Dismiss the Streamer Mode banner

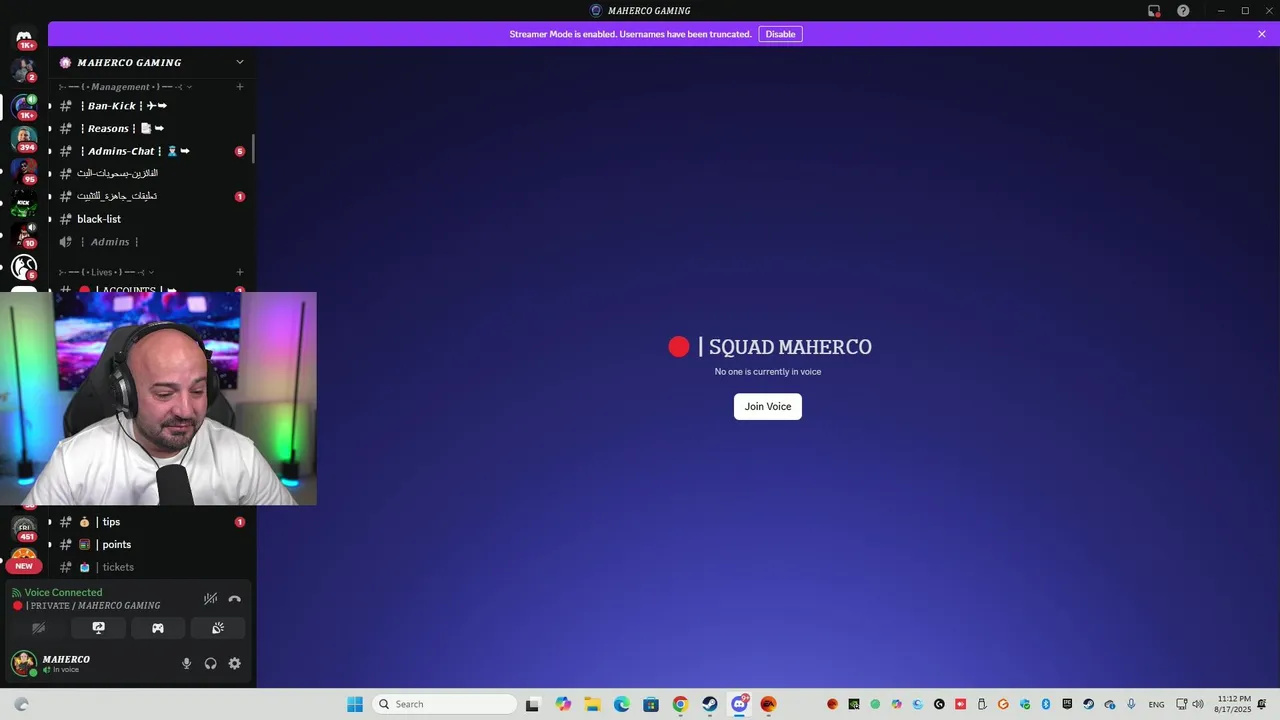[1262, 34]
